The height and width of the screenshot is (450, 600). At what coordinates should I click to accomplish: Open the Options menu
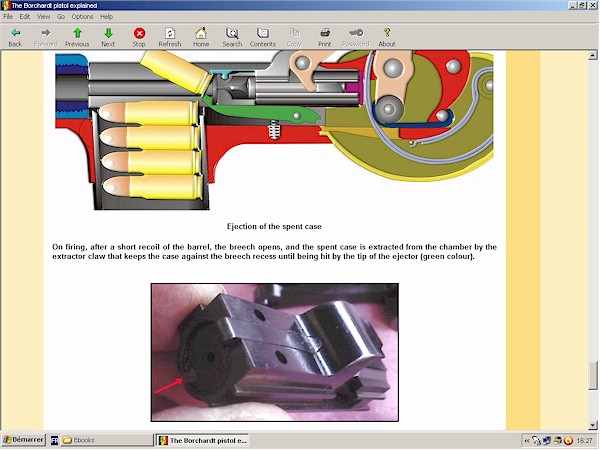point(82,16)
